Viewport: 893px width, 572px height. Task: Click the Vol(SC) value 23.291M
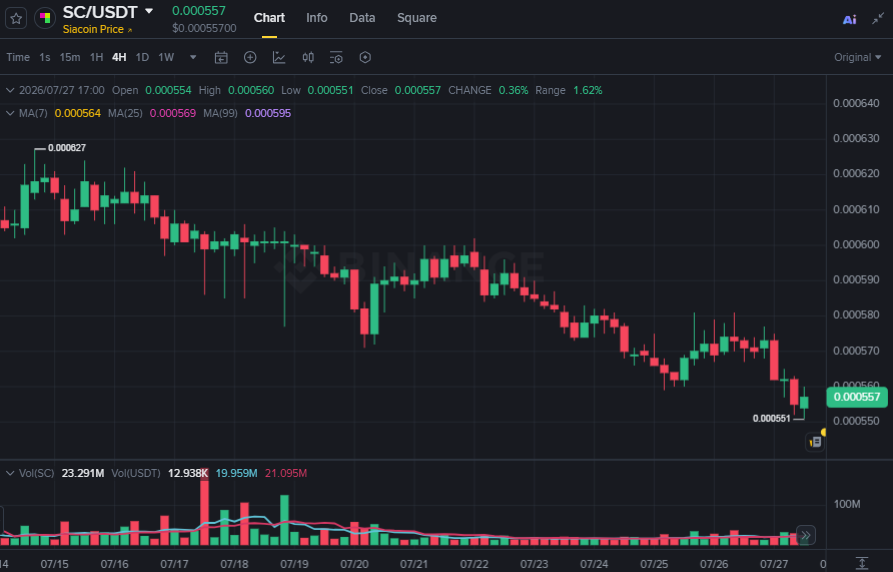[x=83, y=473]
